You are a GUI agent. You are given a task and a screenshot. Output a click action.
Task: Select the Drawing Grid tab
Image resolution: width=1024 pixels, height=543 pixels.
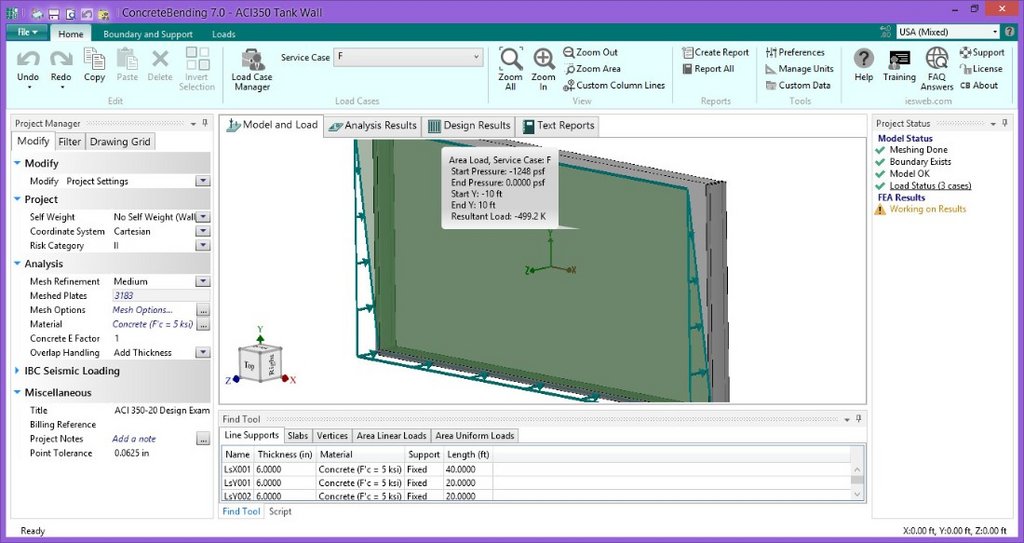click(x=120, y=142)
